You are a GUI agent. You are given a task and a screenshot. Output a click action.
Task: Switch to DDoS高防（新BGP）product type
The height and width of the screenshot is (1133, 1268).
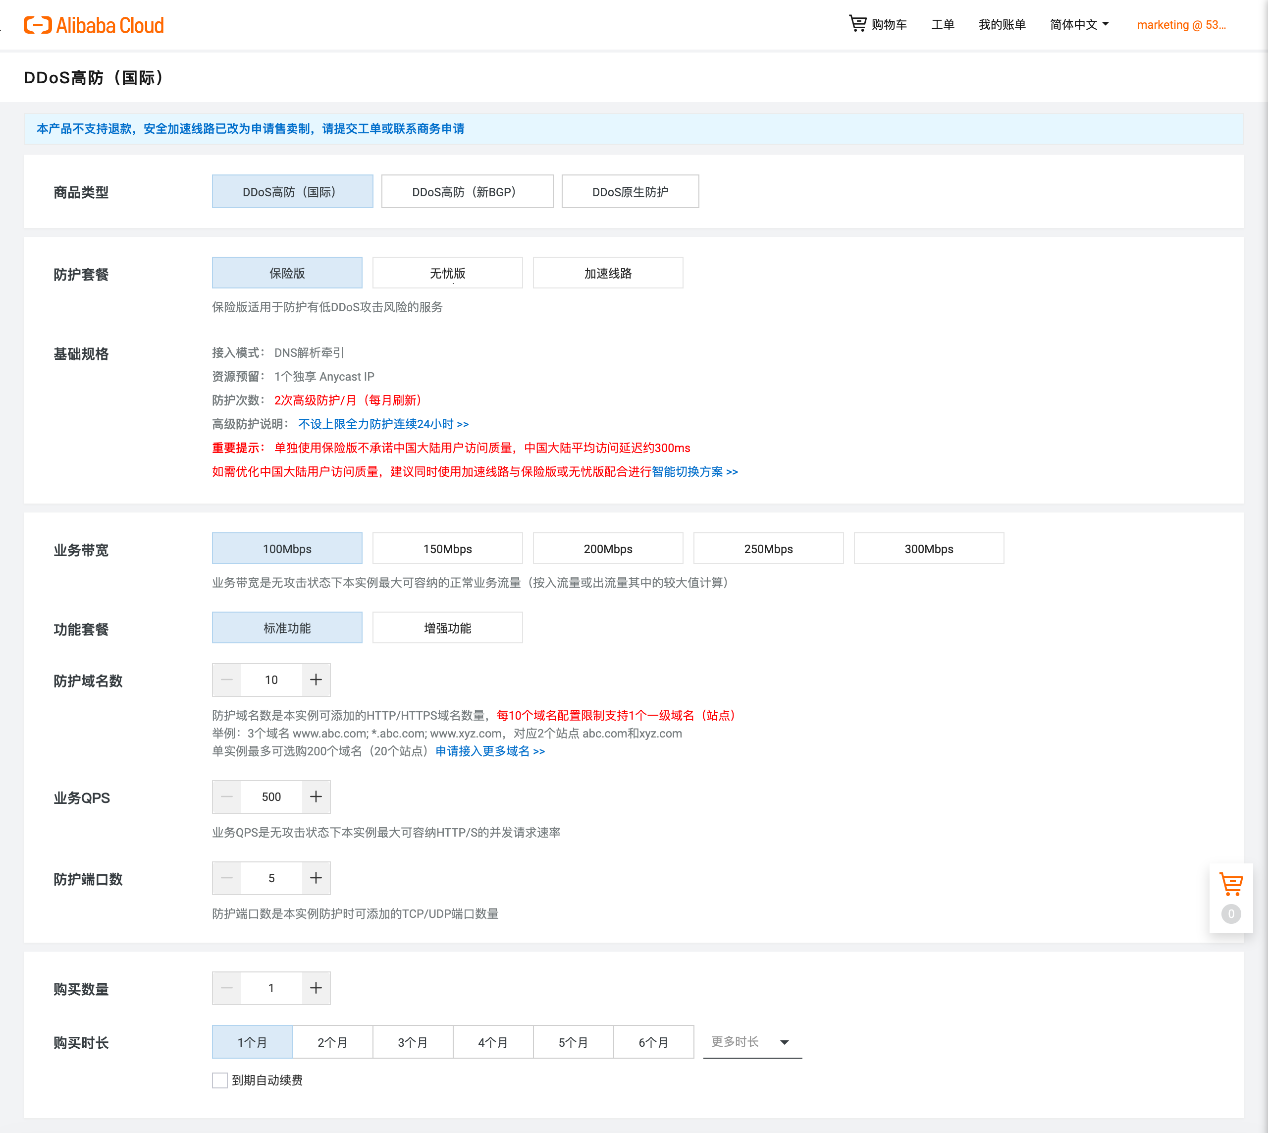467,192
